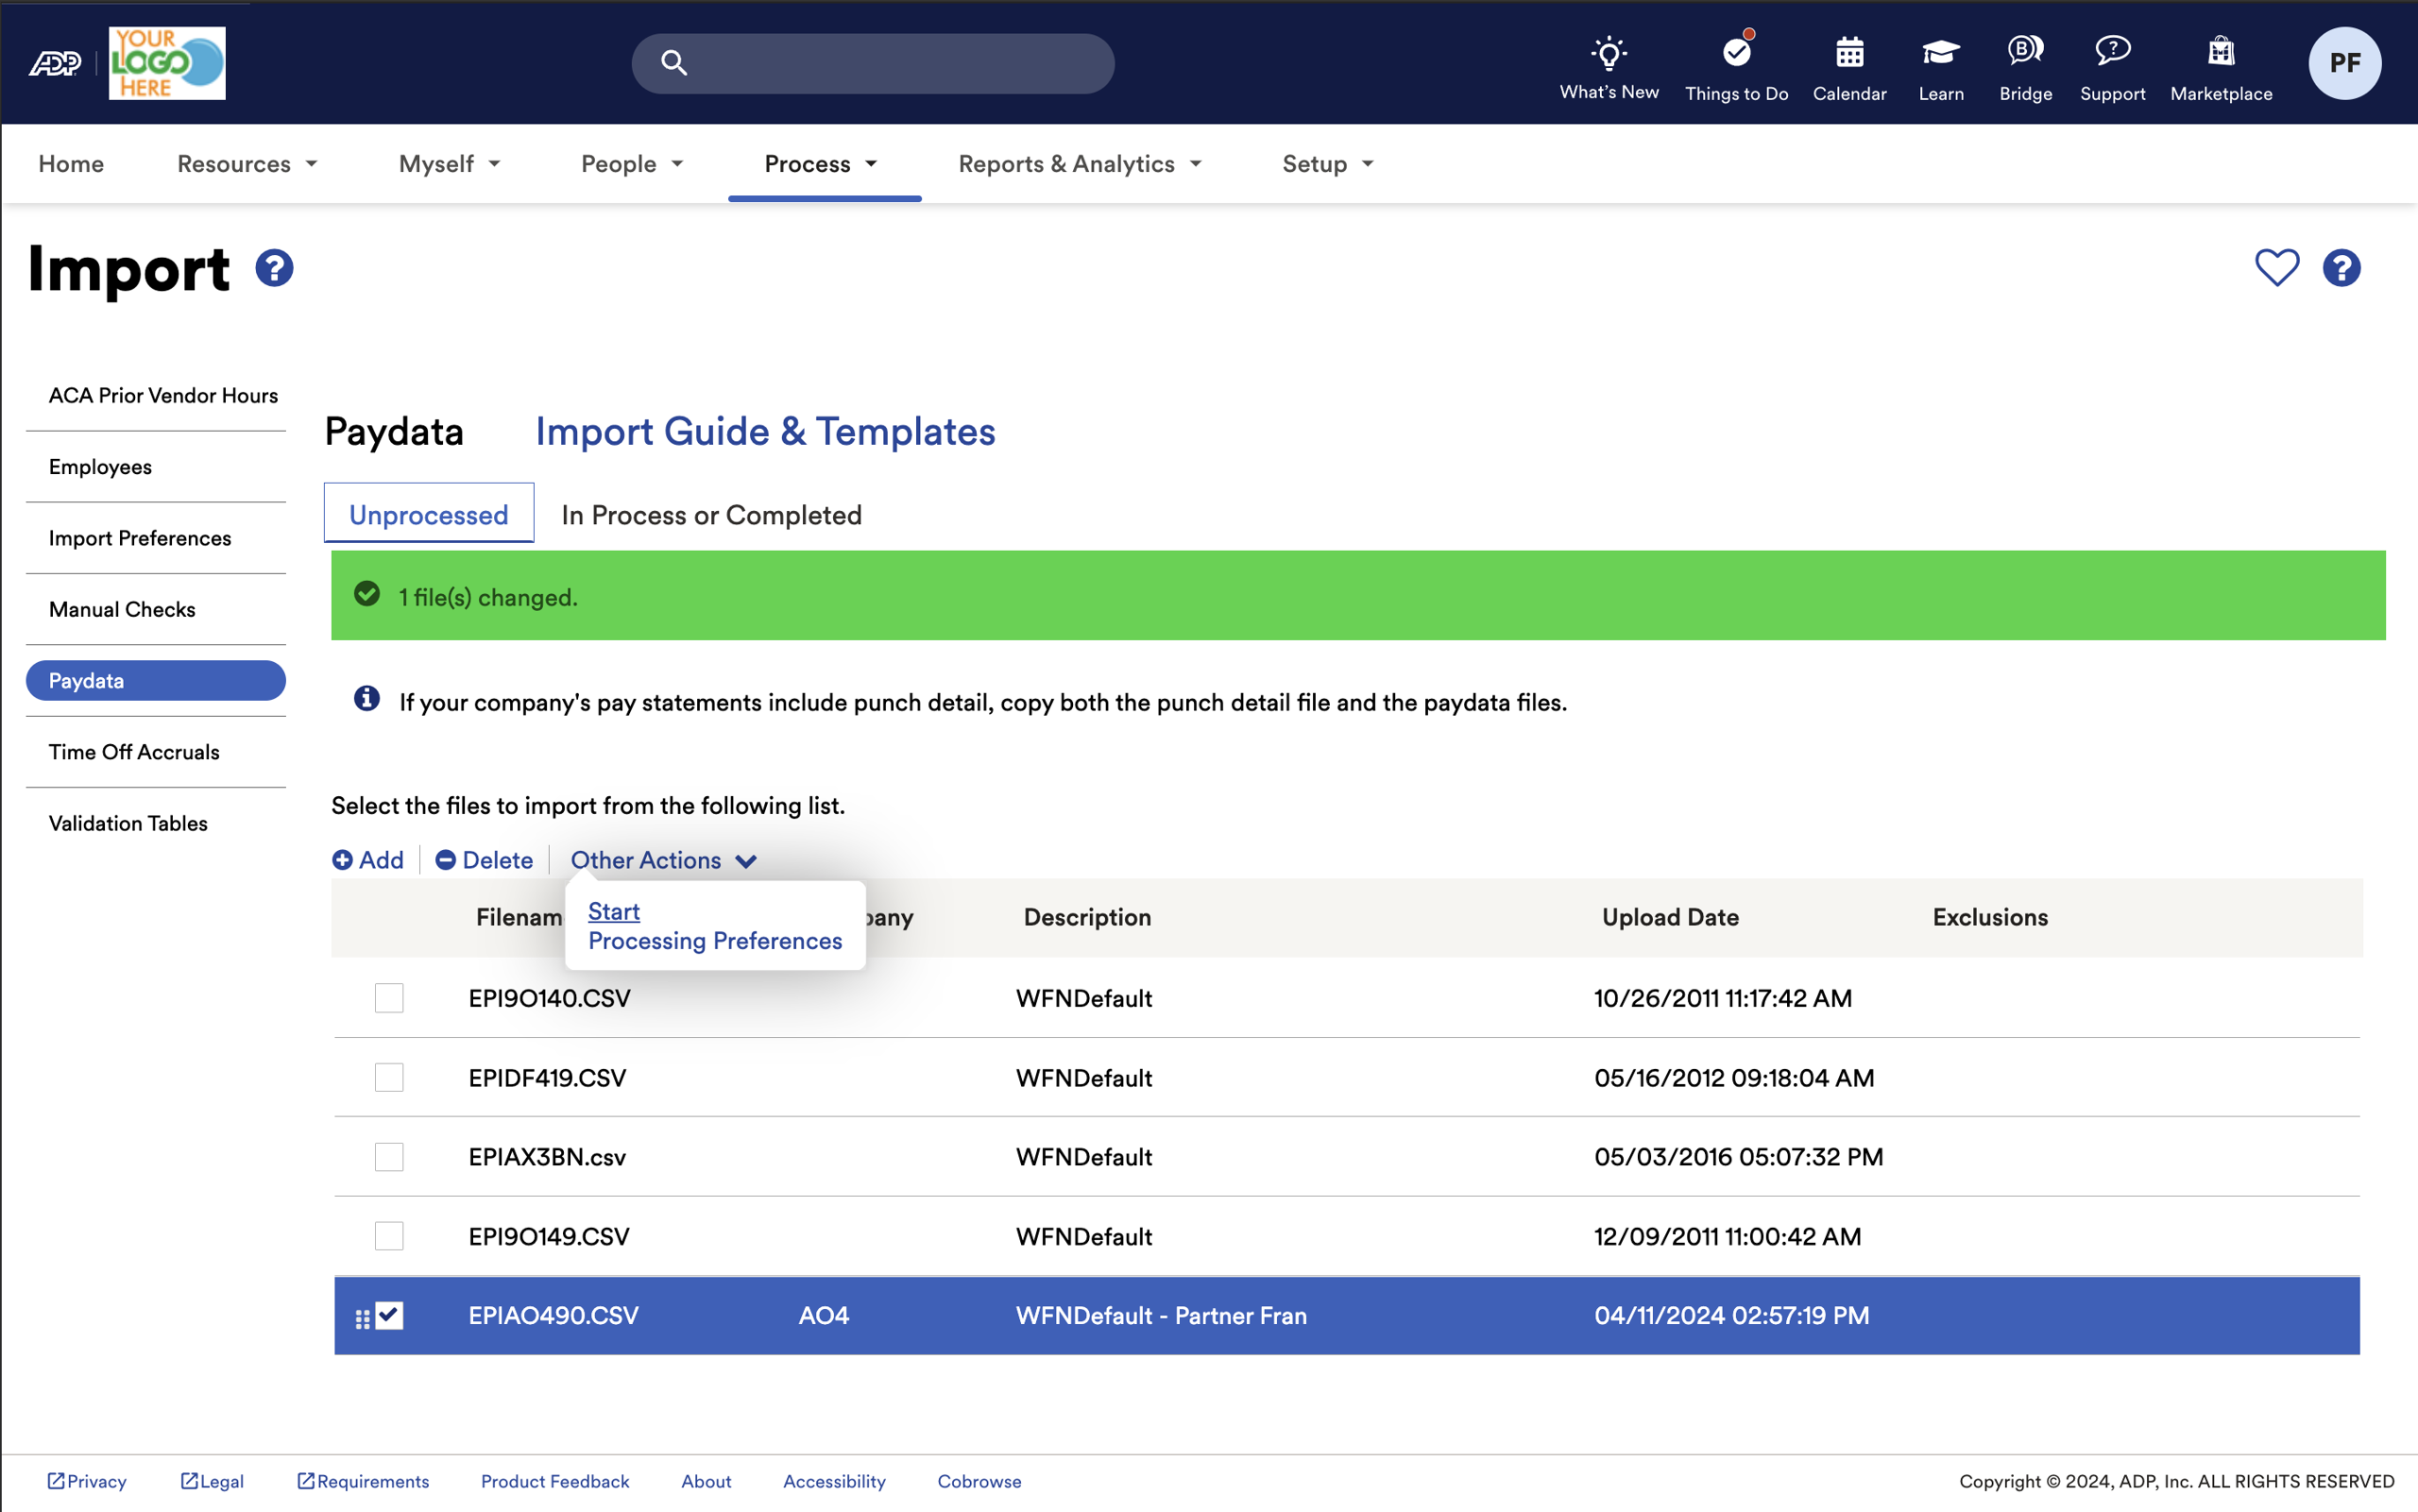Image resolution: width=2418 pixels, height=1512 pixels.
Task: Expand the Setup menu
Action: pos(1328,164)
